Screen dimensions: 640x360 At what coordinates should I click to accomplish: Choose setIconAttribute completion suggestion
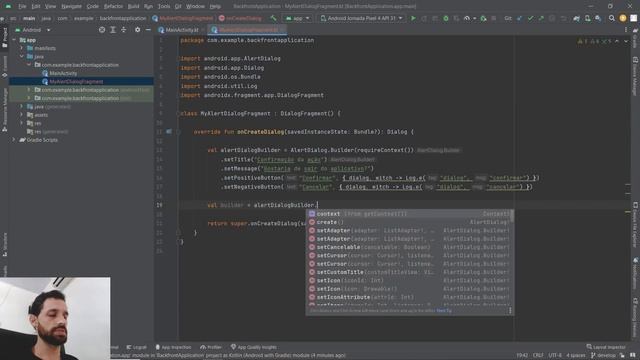[x=409, y=297]
